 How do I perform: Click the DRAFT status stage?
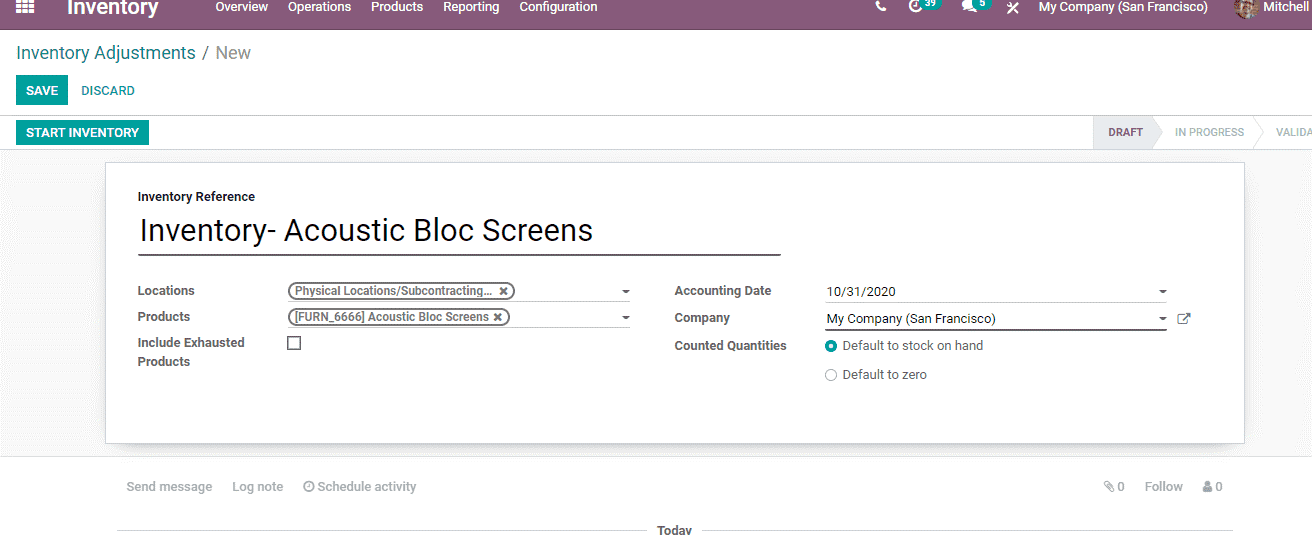tap(1125, 132)
